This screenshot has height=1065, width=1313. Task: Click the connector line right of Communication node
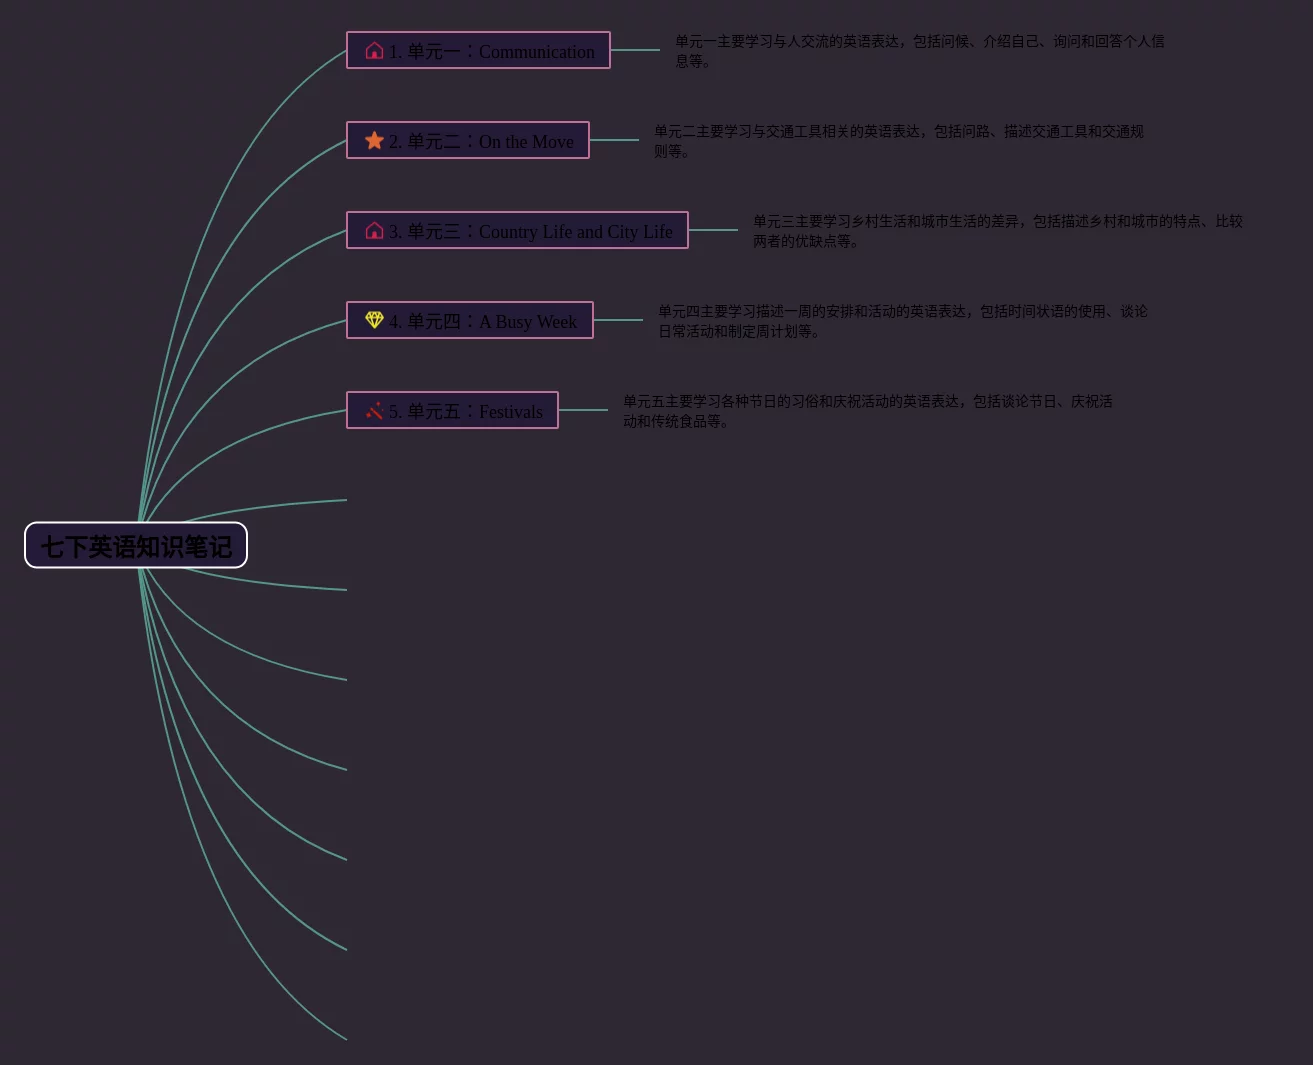(635, 50)
